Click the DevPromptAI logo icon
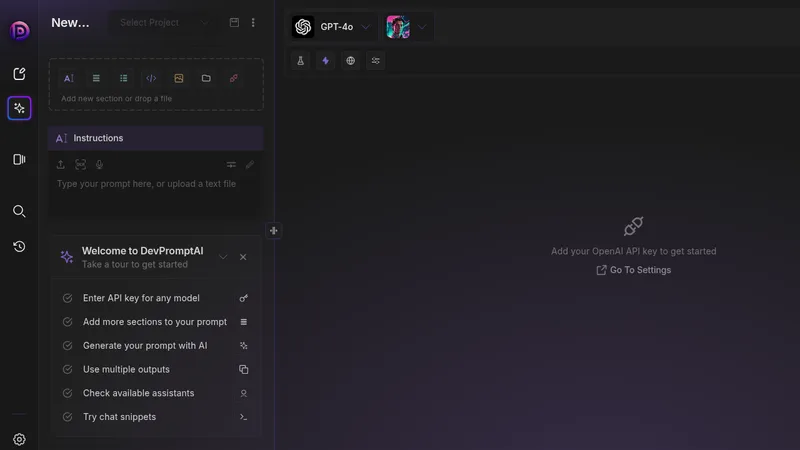 coord(19,31)
